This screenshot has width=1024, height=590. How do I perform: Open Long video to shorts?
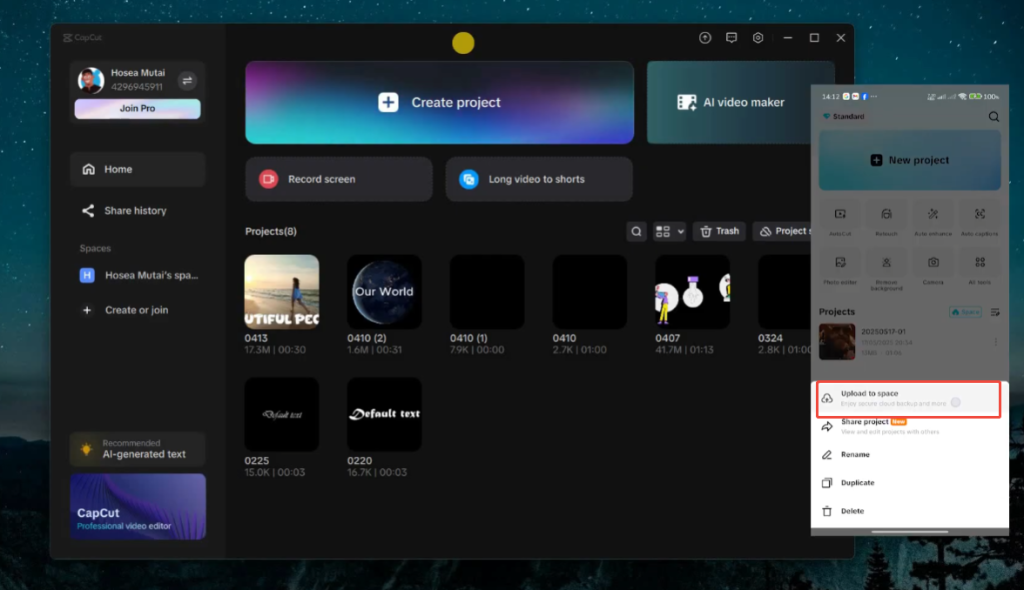[x=539, y=179]
